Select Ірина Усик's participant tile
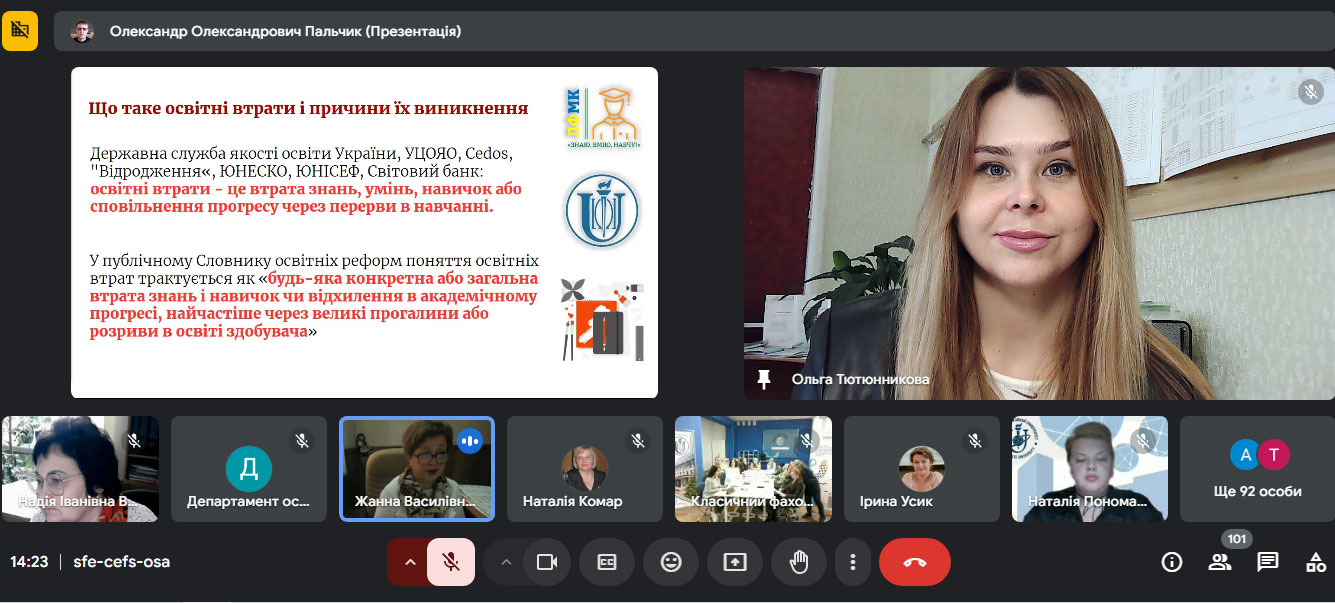1335x603 pixels. (x=922, y=469)
